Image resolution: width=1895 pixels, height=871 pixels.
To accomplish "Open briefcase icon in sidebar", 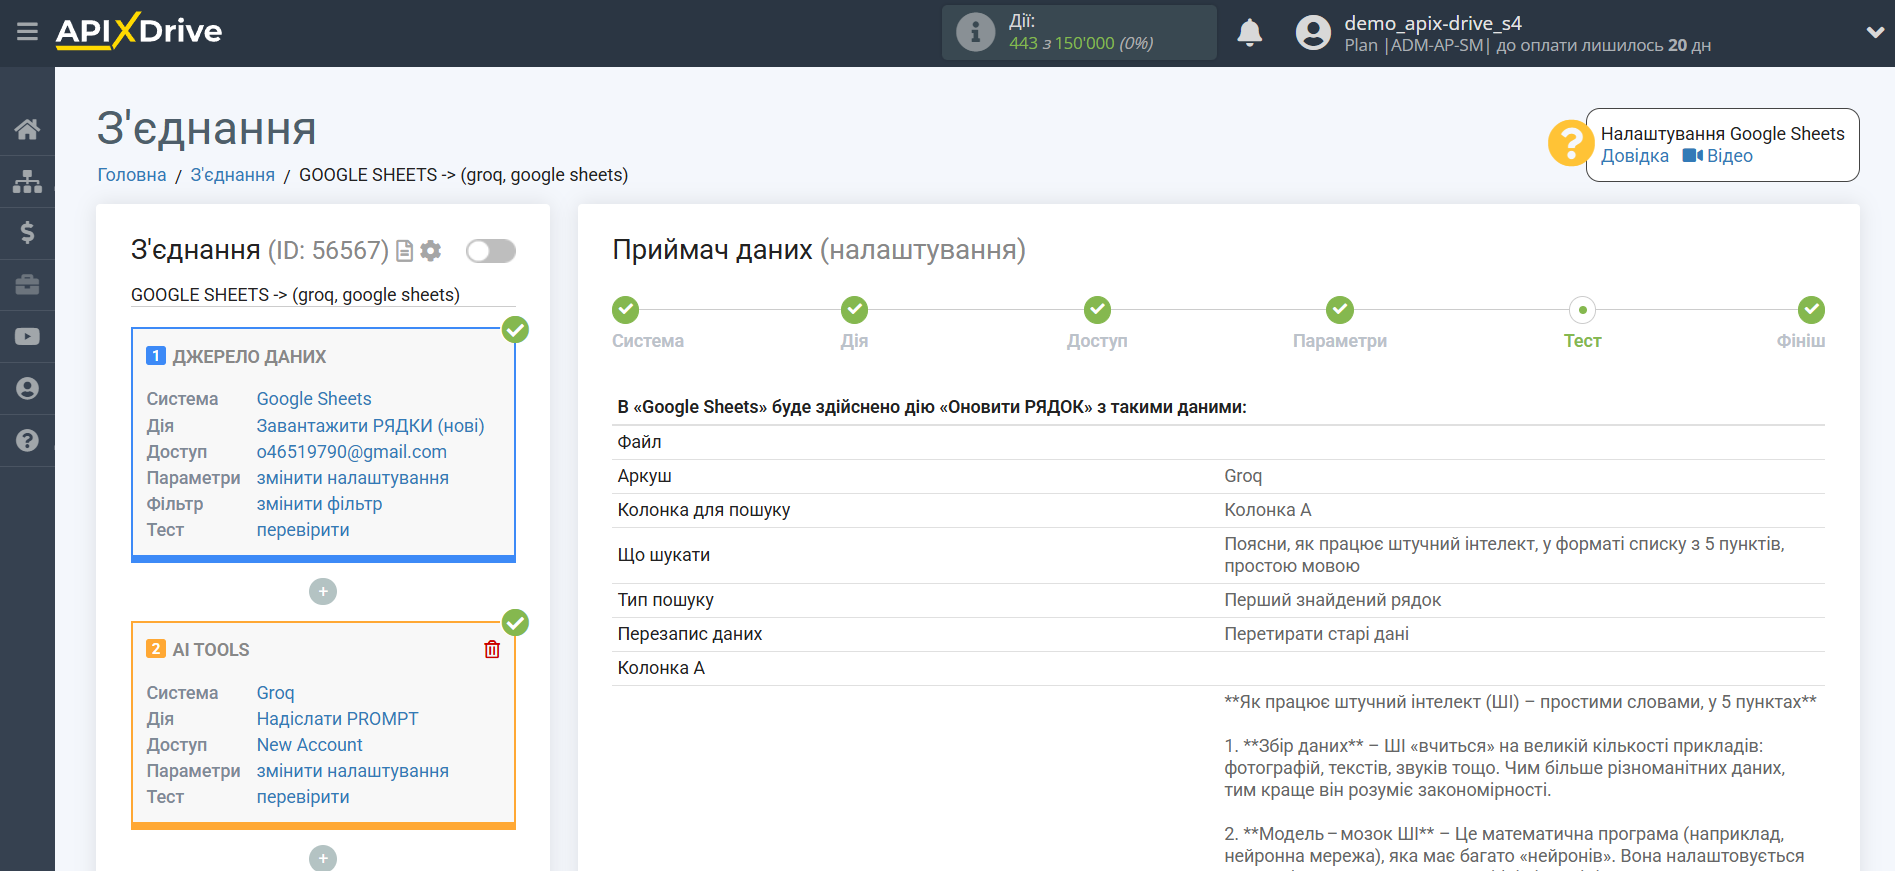I will tap(27, 285).
